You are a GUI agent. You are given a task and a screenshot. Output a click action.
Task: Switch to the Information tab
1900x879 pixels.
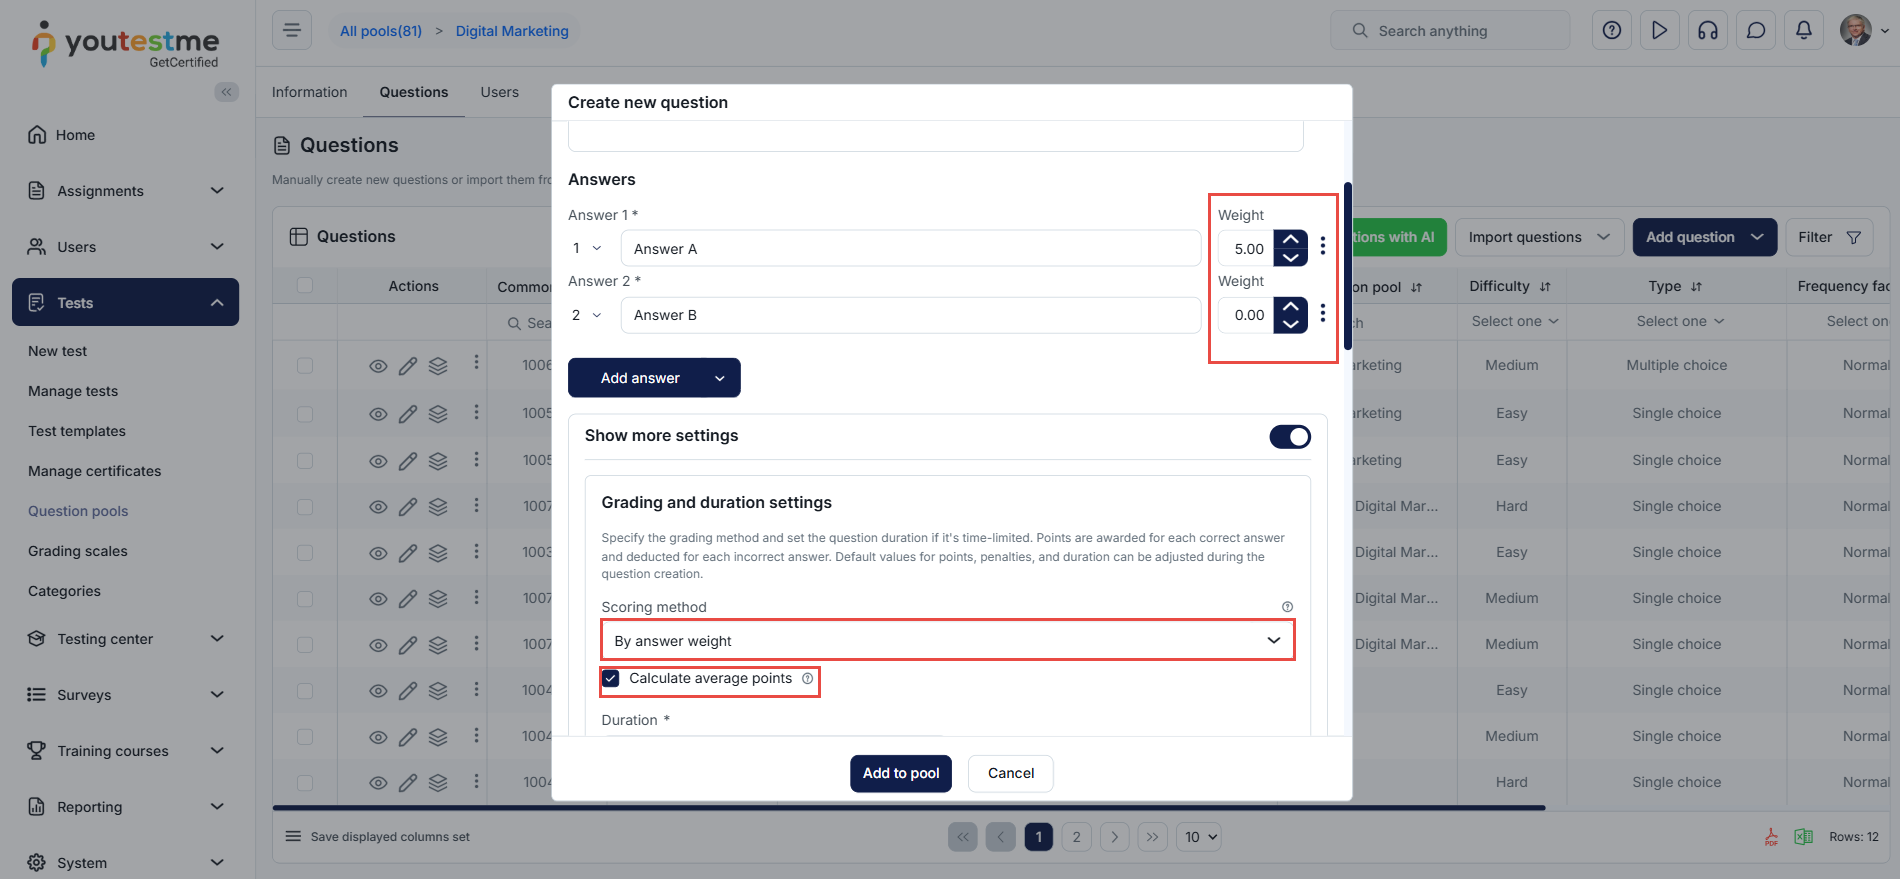pyautogui.click(x=309, y=92)
